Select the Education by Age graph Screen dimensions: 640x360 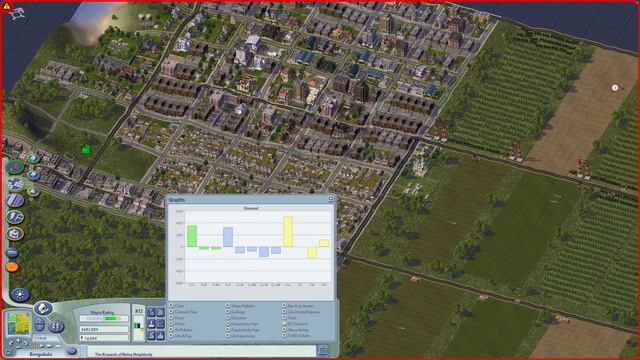[227, 324]
